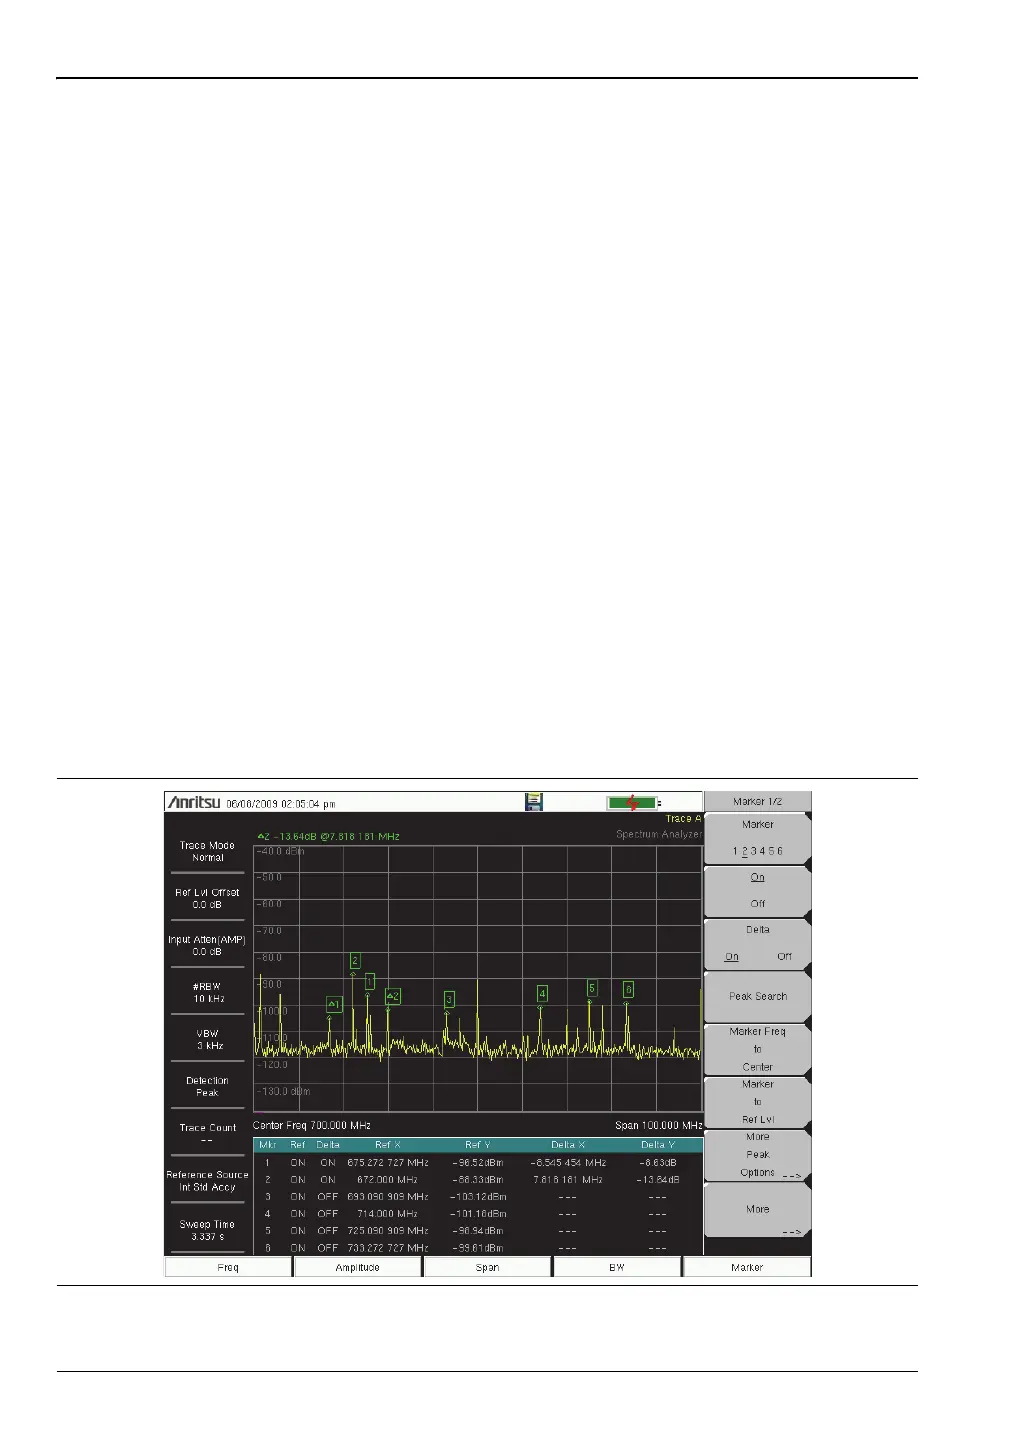Click the Anritsu logo
This screenshot has width=1032, height=1456.
coord(195,802)
